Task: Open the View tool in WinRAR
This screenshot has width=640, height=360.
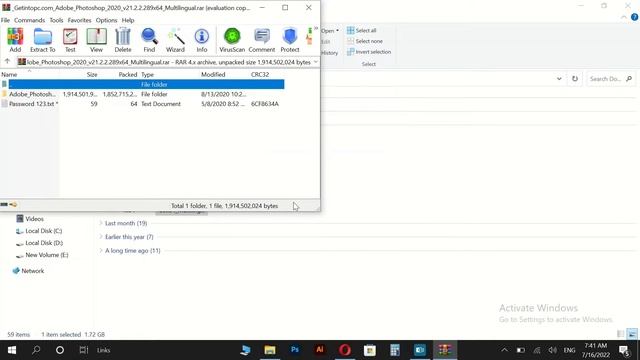Action: (x=96, y=40)
